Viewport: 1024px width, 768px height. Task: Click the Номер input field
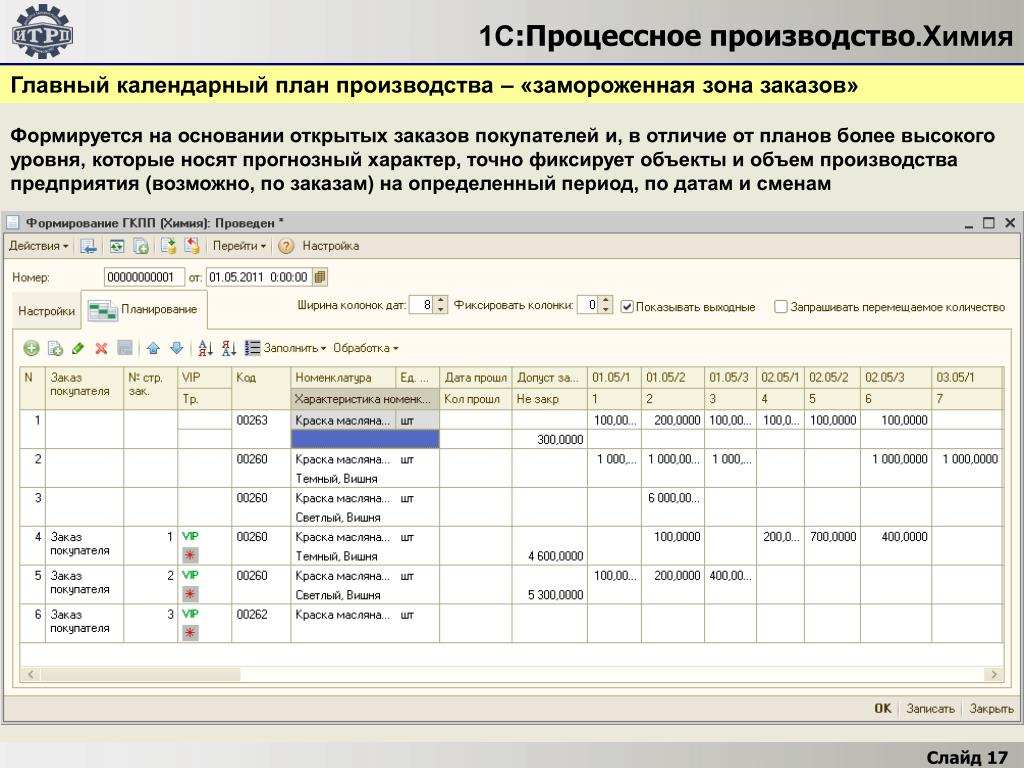142,277
